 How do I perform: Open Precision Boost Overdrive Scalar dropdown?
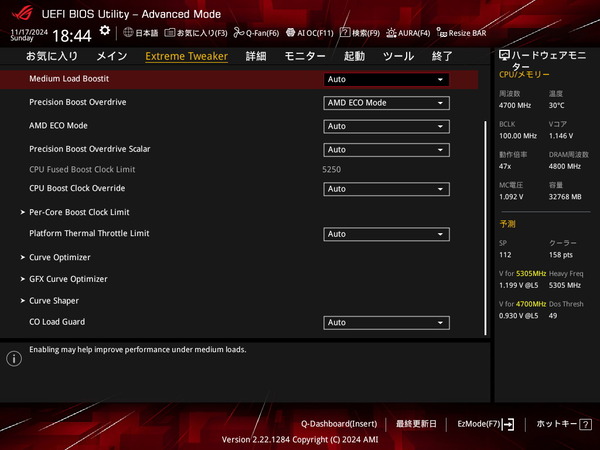(x=386, y=150)
